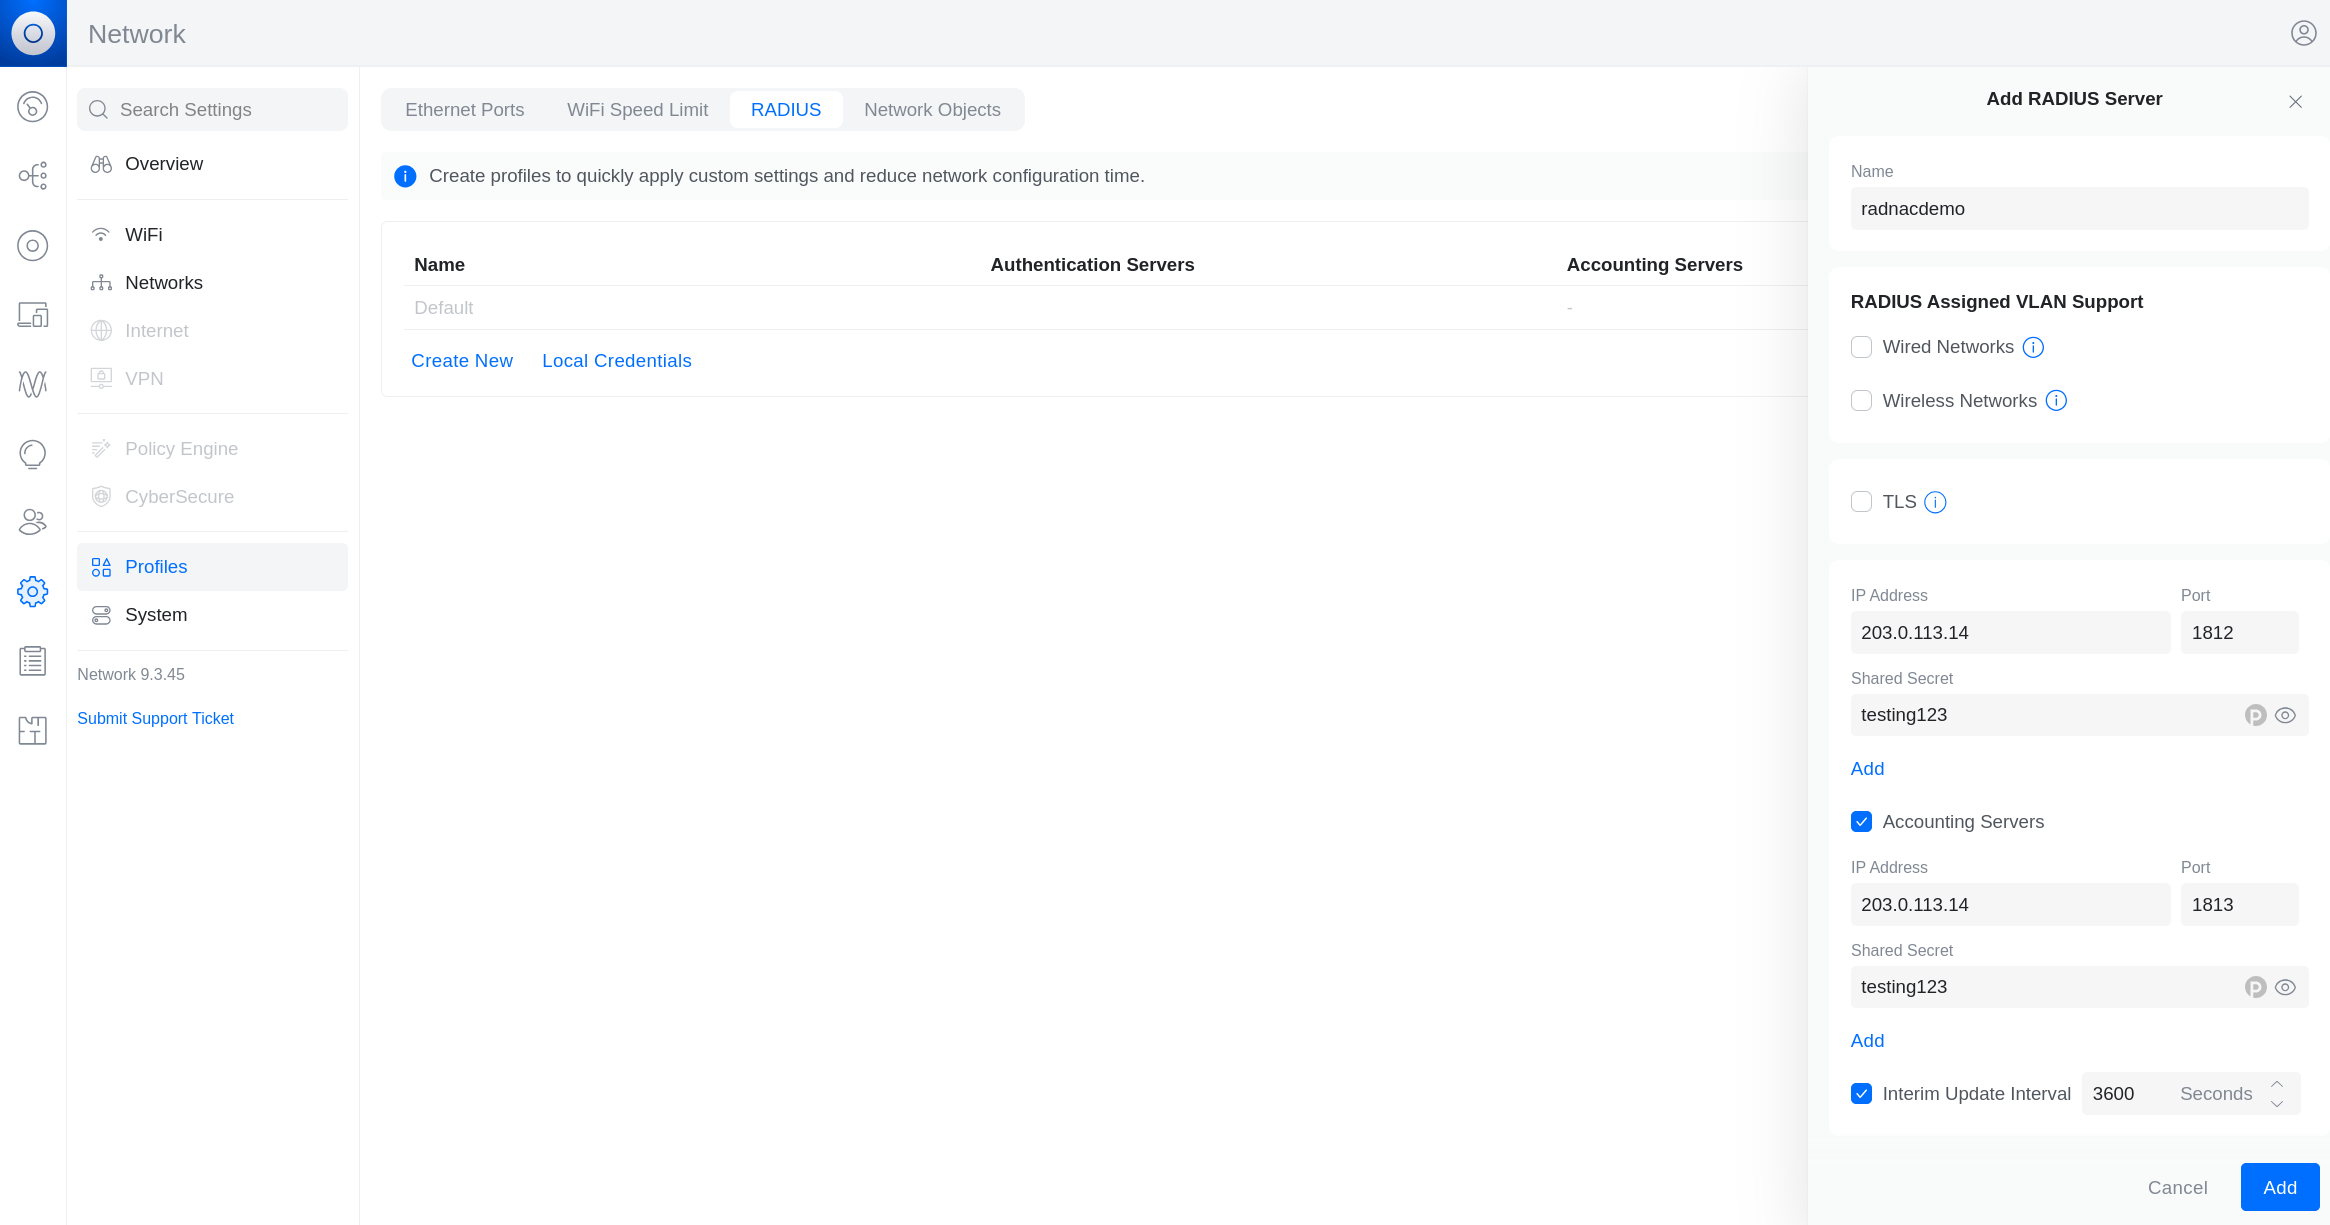This screenshot has height=1225, width=2330.
Task: Click the user account icon at top right
Action: point(2303,32)
